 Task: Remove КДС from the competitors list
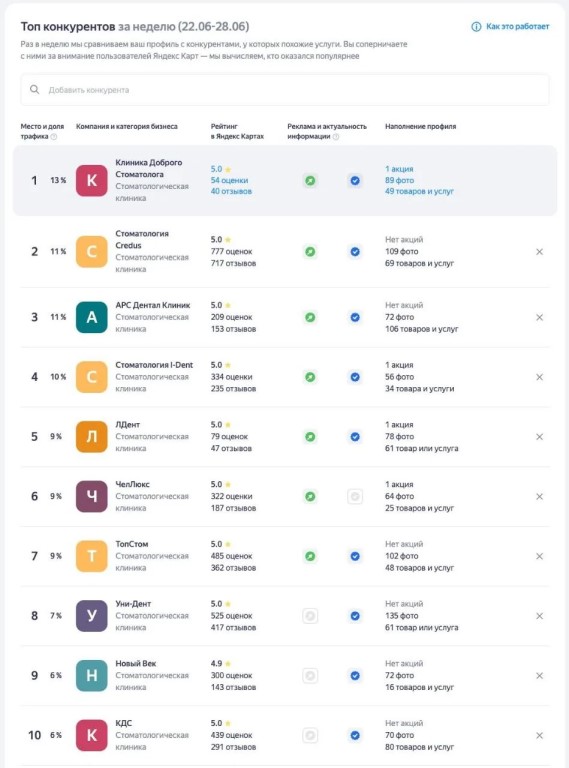(539, 736)
